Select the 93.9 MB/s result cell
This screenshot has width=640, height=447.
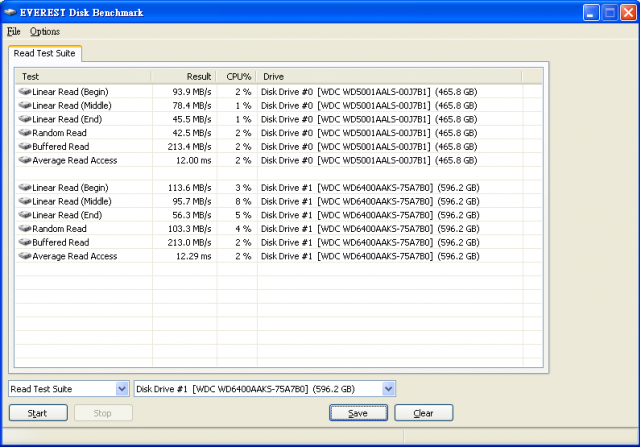[192, 92]
